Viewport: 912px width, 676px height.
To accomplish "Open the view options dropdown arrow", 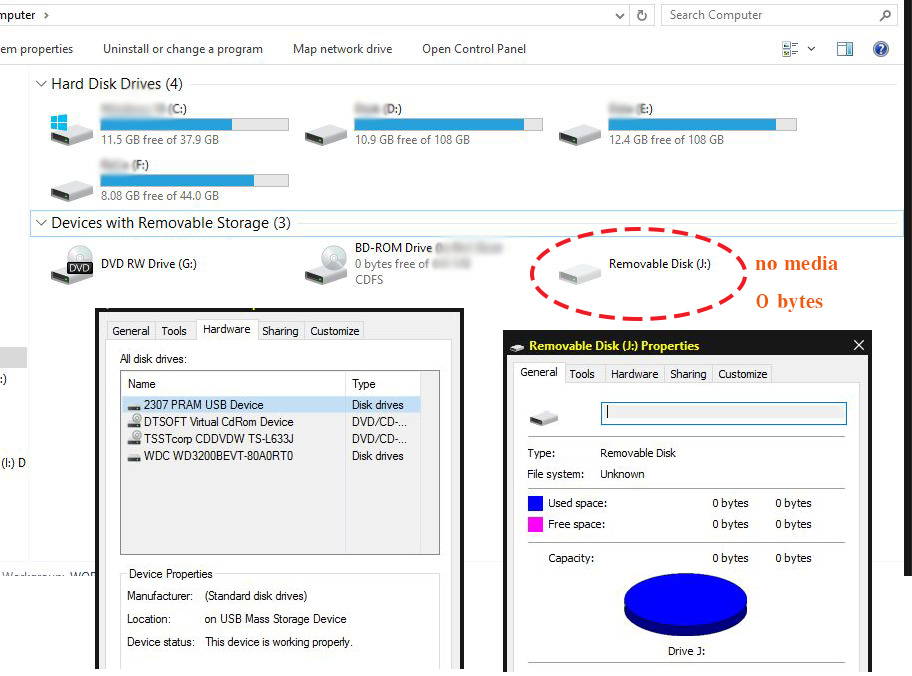I will (x=811, y=49).
